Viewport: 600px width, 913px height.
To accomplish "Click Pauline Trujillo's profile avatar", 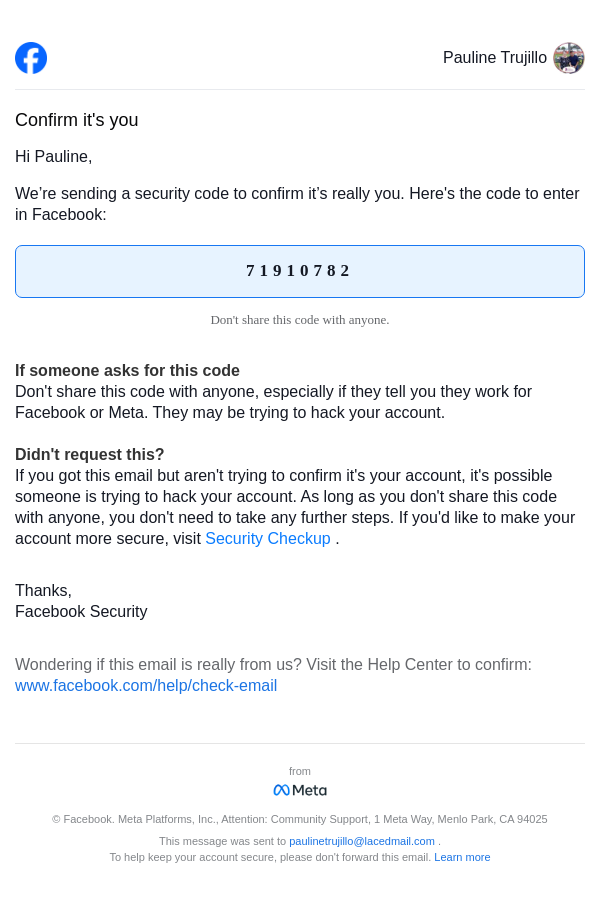I will tap(569, 58).
